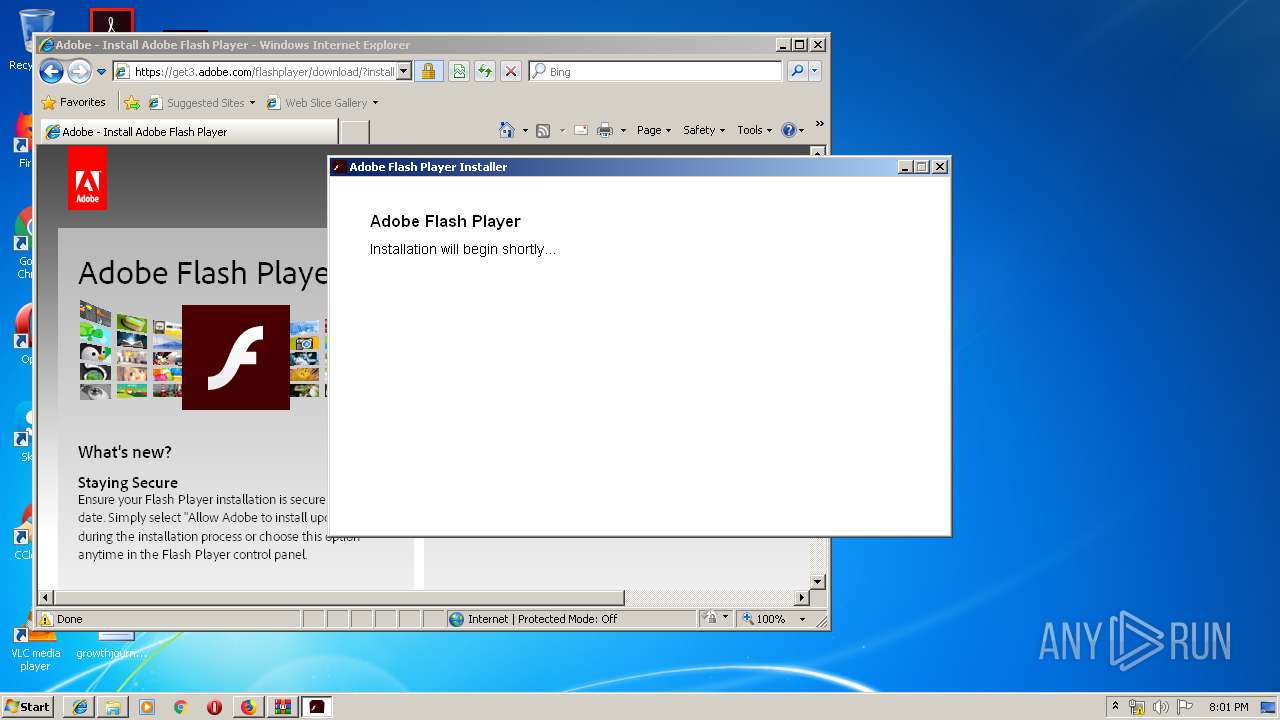View the security lock icon report

(428, 71)
